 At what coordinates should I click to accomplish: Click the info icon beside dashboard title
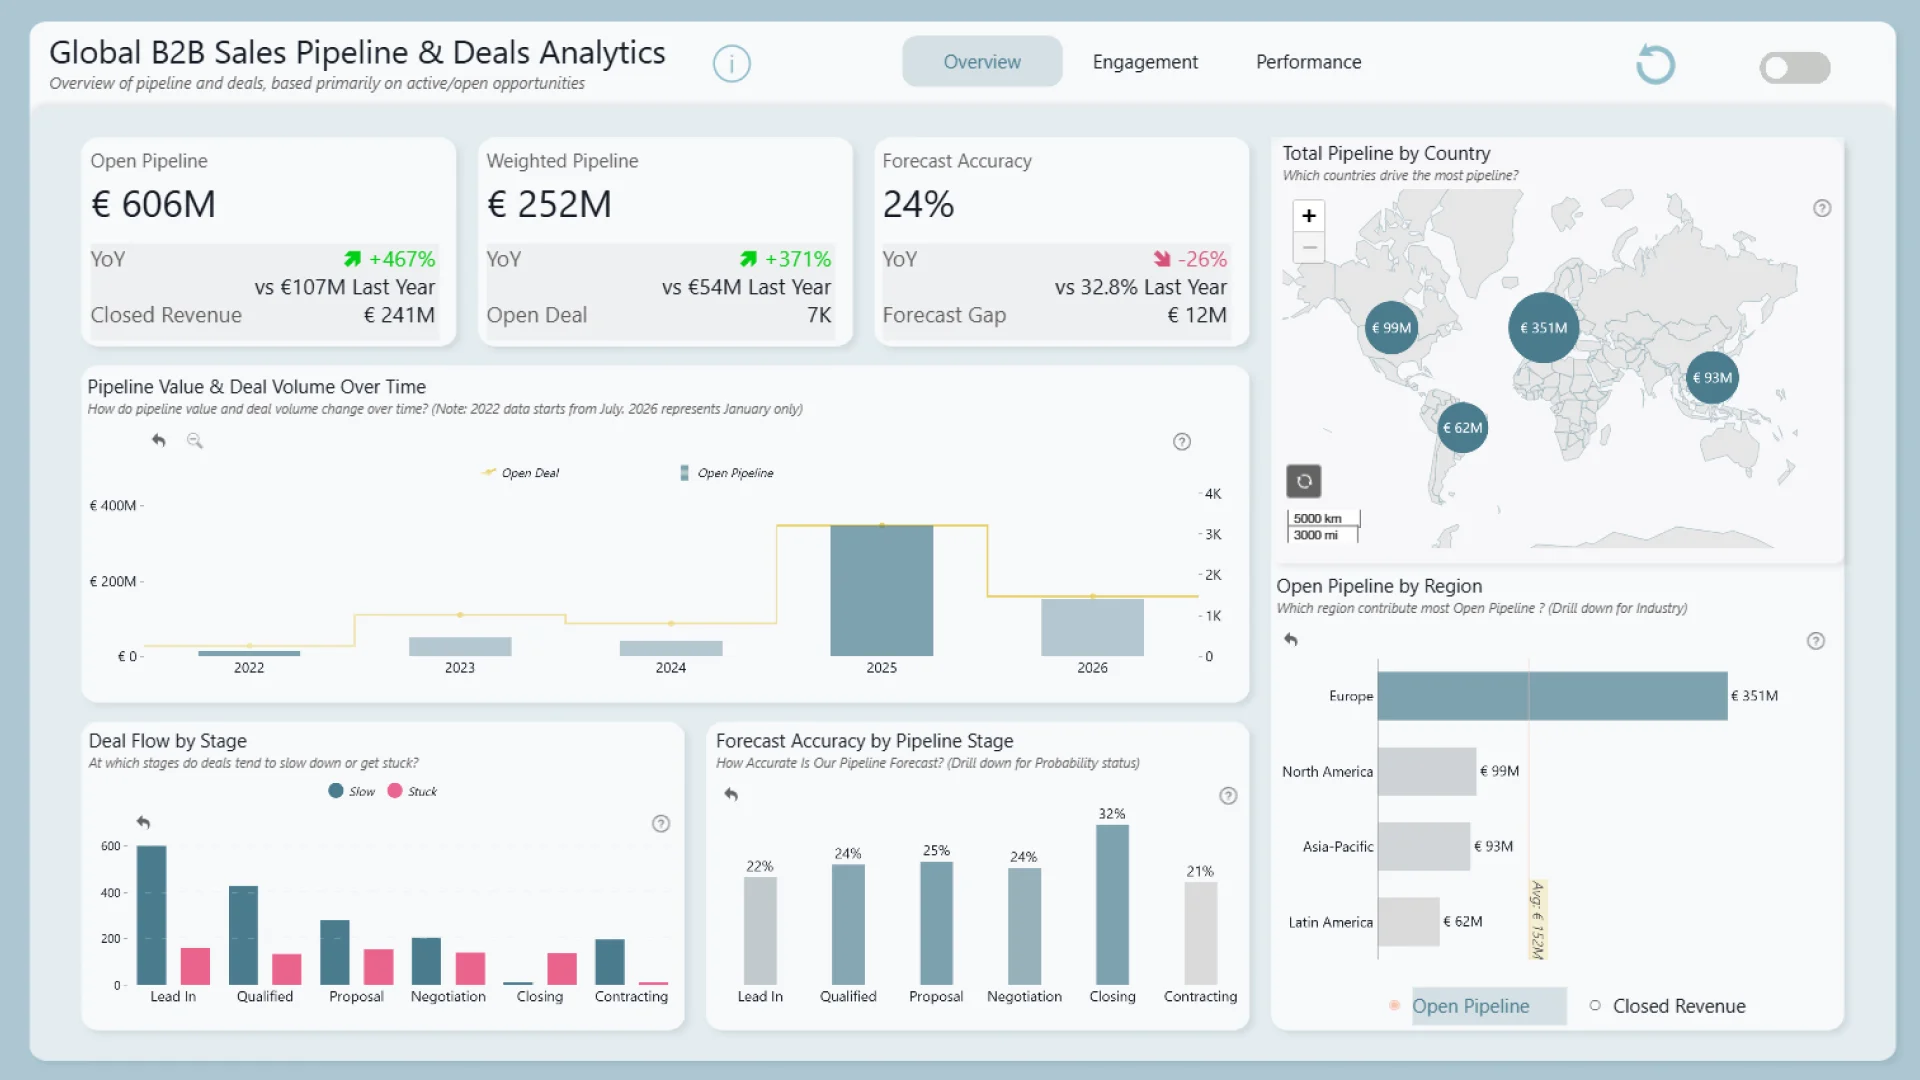[x=731, y=64]
